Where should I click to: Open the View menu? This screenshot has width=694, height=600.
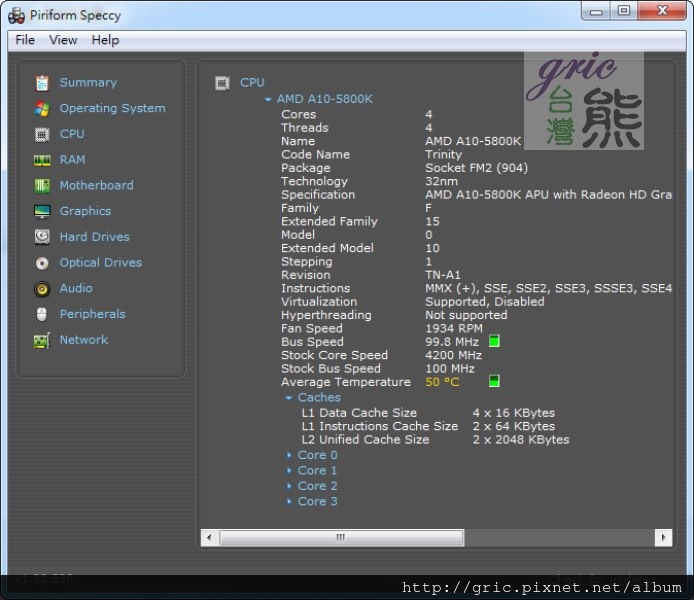[63, 40]
